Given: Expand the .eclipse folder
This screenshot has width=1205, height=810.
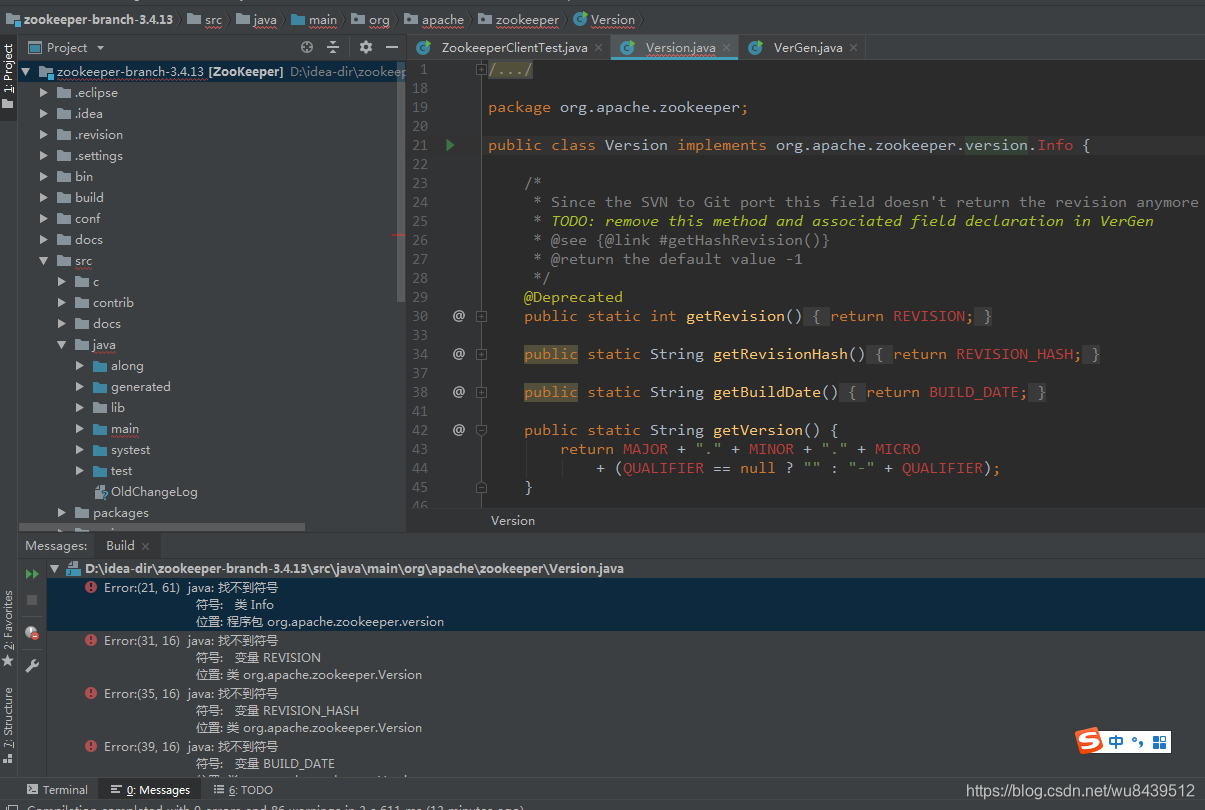Looking at the screenshot, I should pyautogui.click(x=44, y=93).
